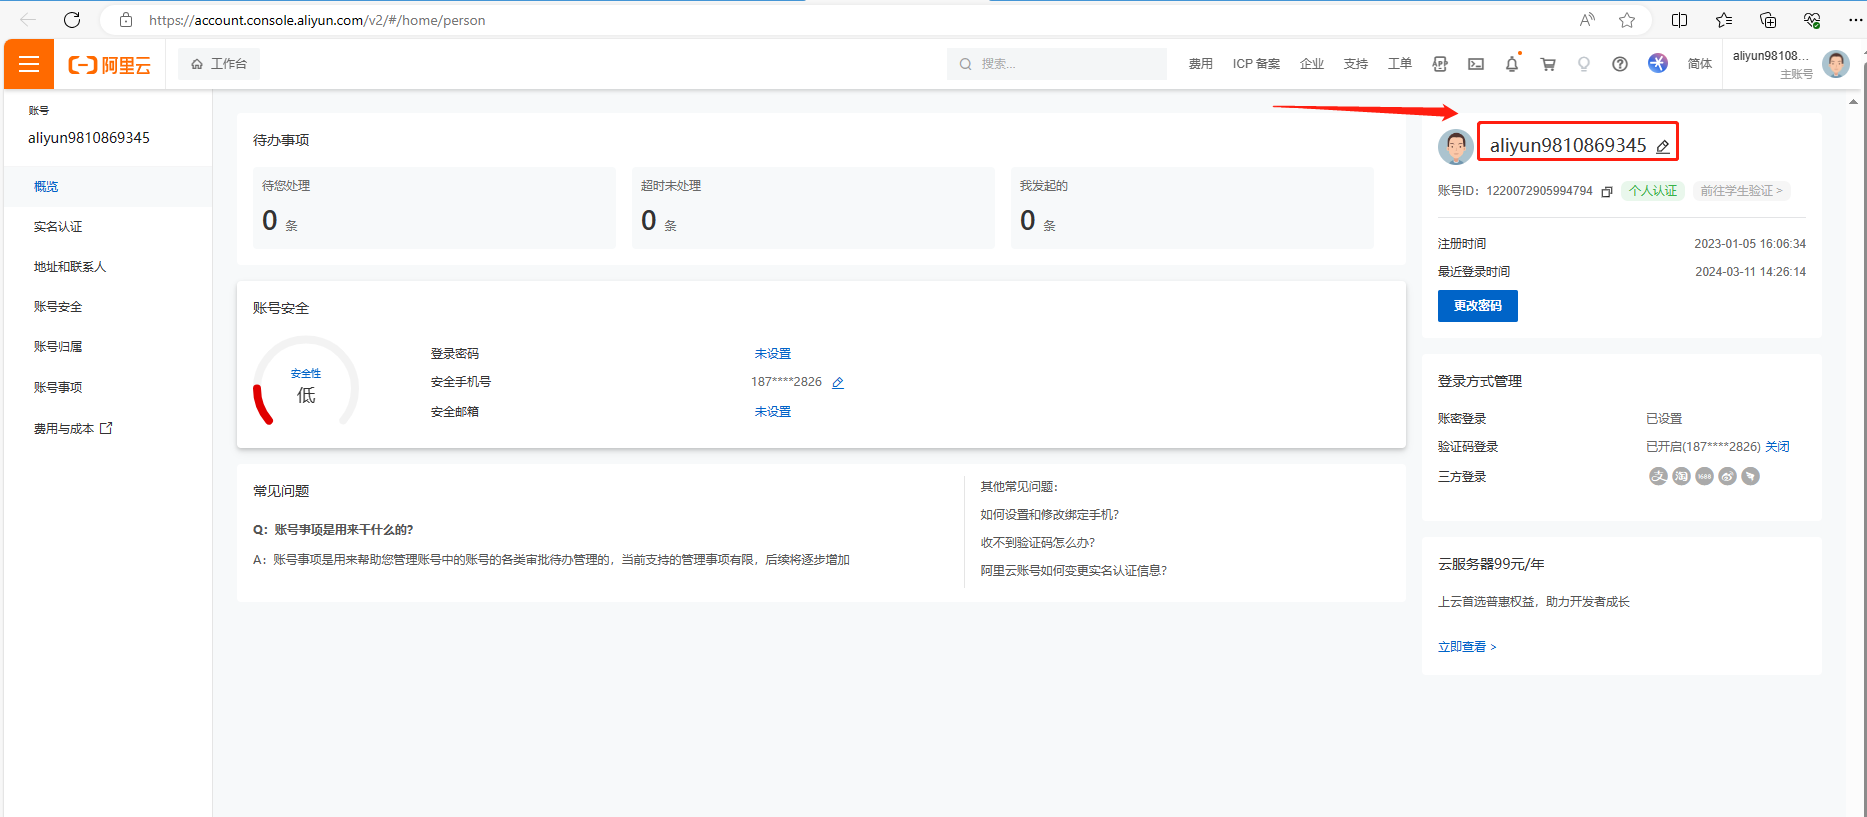Viewport: 1867px width, 817px height.
Task: Open the orange hamburger navigation menu
Action: point(29,64)
